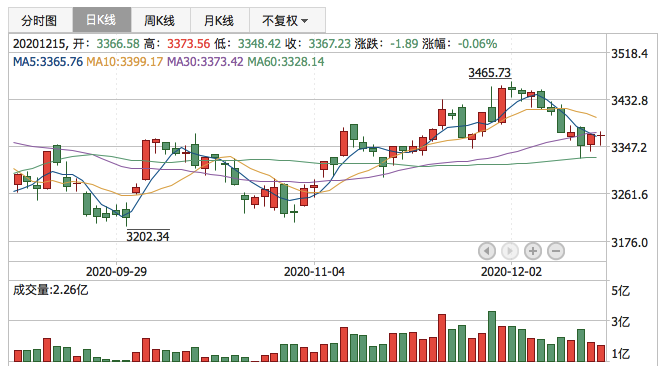Click the 3亿 volume axis label
The width and height of the screenshot is (666, 374).
[x=621, y=322]
